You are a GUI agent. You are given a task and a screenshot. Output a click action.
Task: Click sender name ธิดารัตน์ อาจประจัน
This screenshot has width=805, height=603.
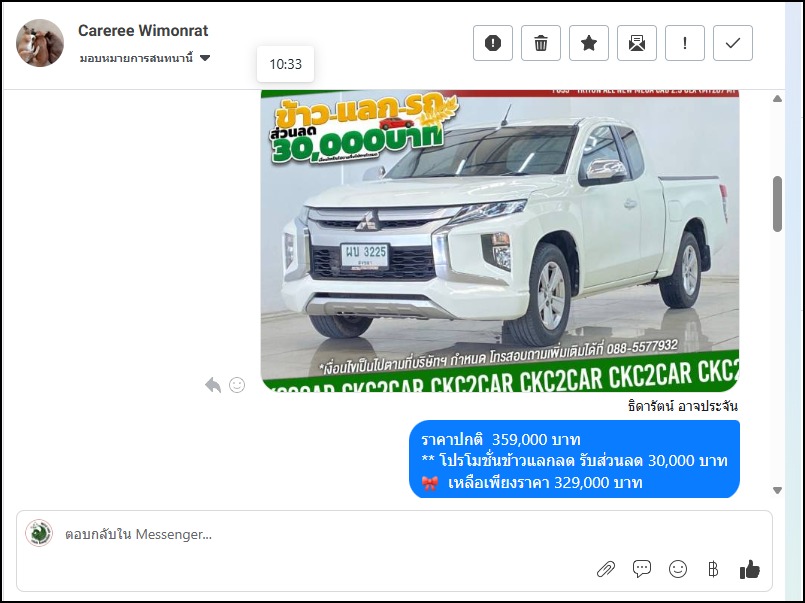[x=682, y=406]
